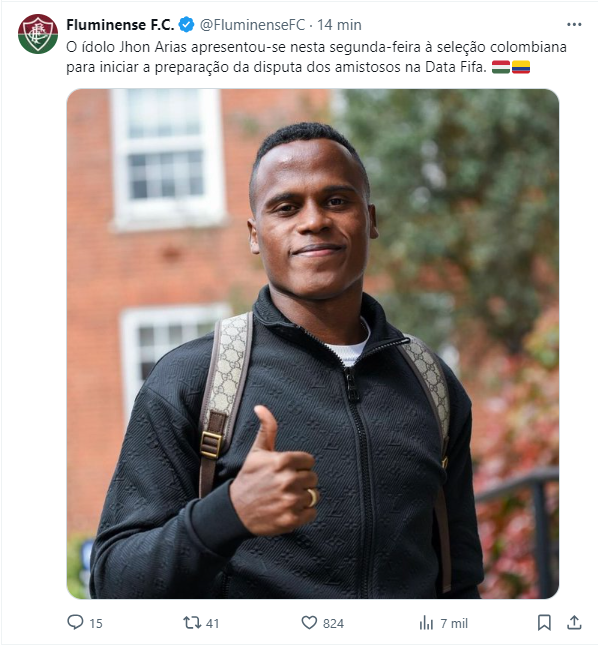Image resolution: width=598 pixels, height=645 pixels.
Task: Open the Fluminense F.C. display name
Action: coord(120,25)
